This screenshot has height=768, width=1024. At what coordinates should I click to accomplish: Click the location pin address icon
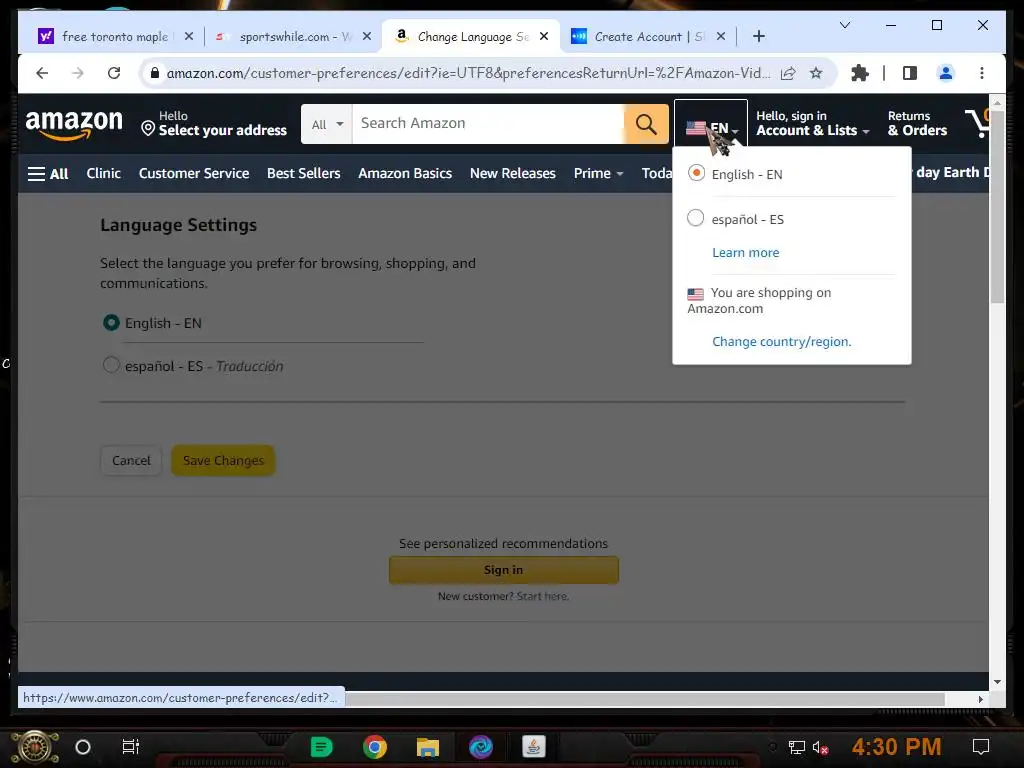pyautogui.click(x=148, y=129)
